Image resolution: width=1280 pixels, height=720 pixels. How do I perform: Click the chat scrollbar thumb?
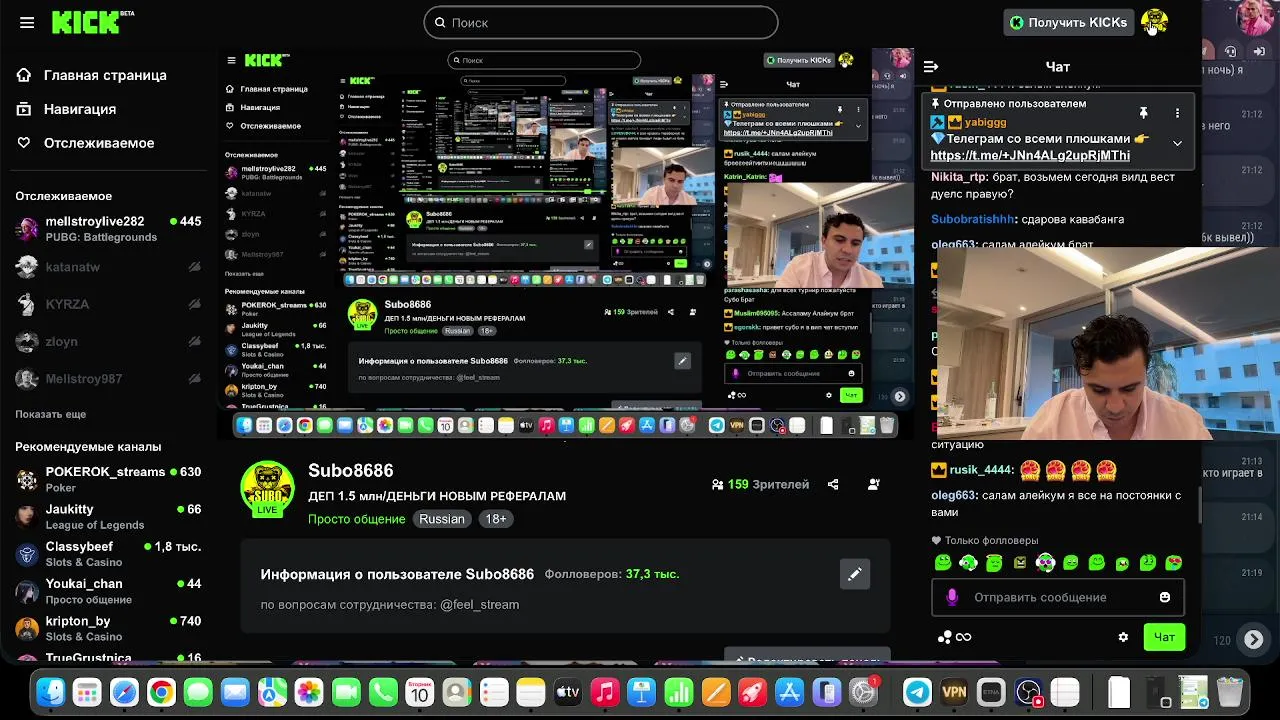click(1200, 504)
